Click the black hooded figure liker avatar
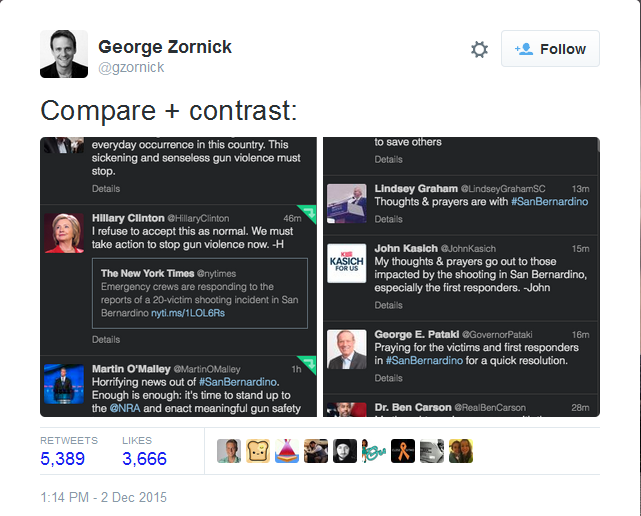Screen dimensions: 641x516 tap(345, 451)
